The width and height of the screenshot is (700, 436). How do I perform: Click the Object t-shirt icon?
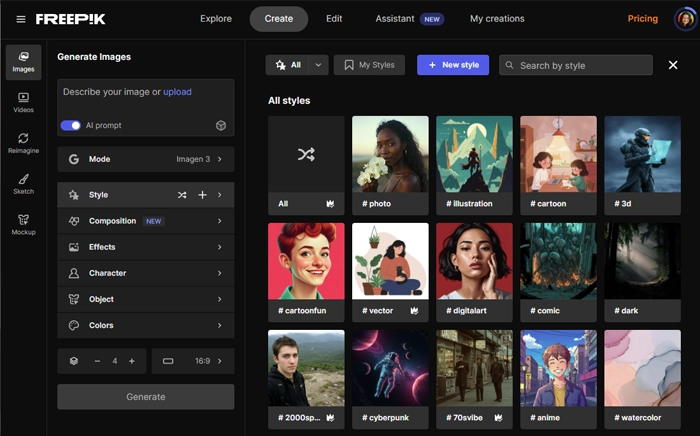click(74, 299)
